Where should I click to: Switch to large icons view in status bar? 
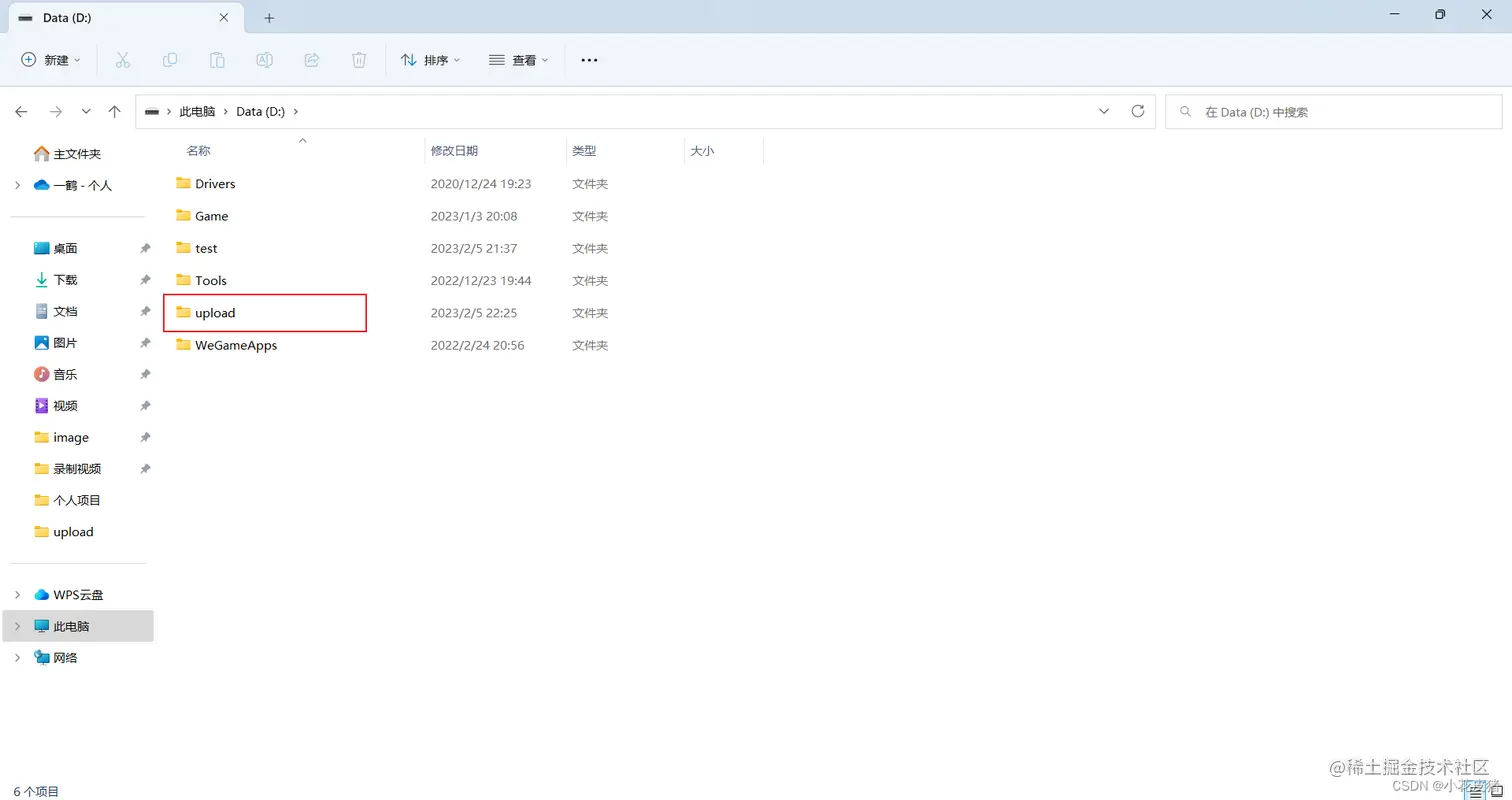(1496, 791)
